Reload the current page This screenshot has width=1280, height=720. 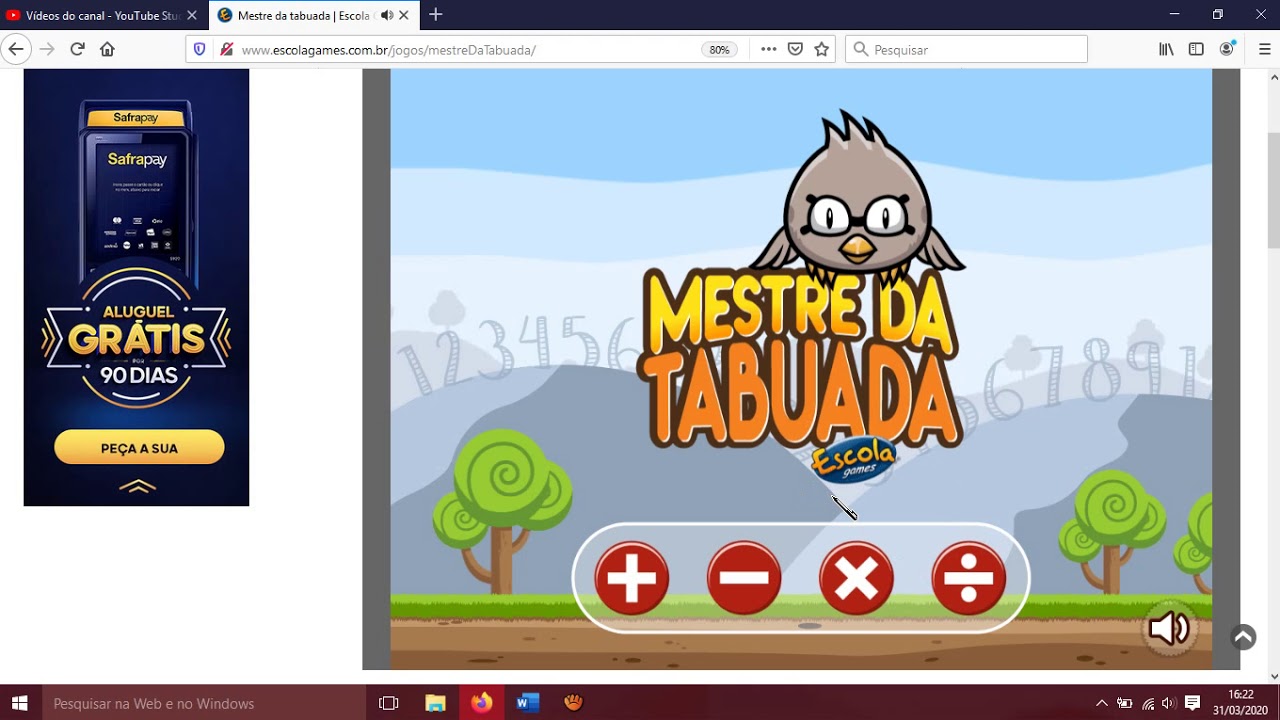pyautogui.click(x=77, y=49)
